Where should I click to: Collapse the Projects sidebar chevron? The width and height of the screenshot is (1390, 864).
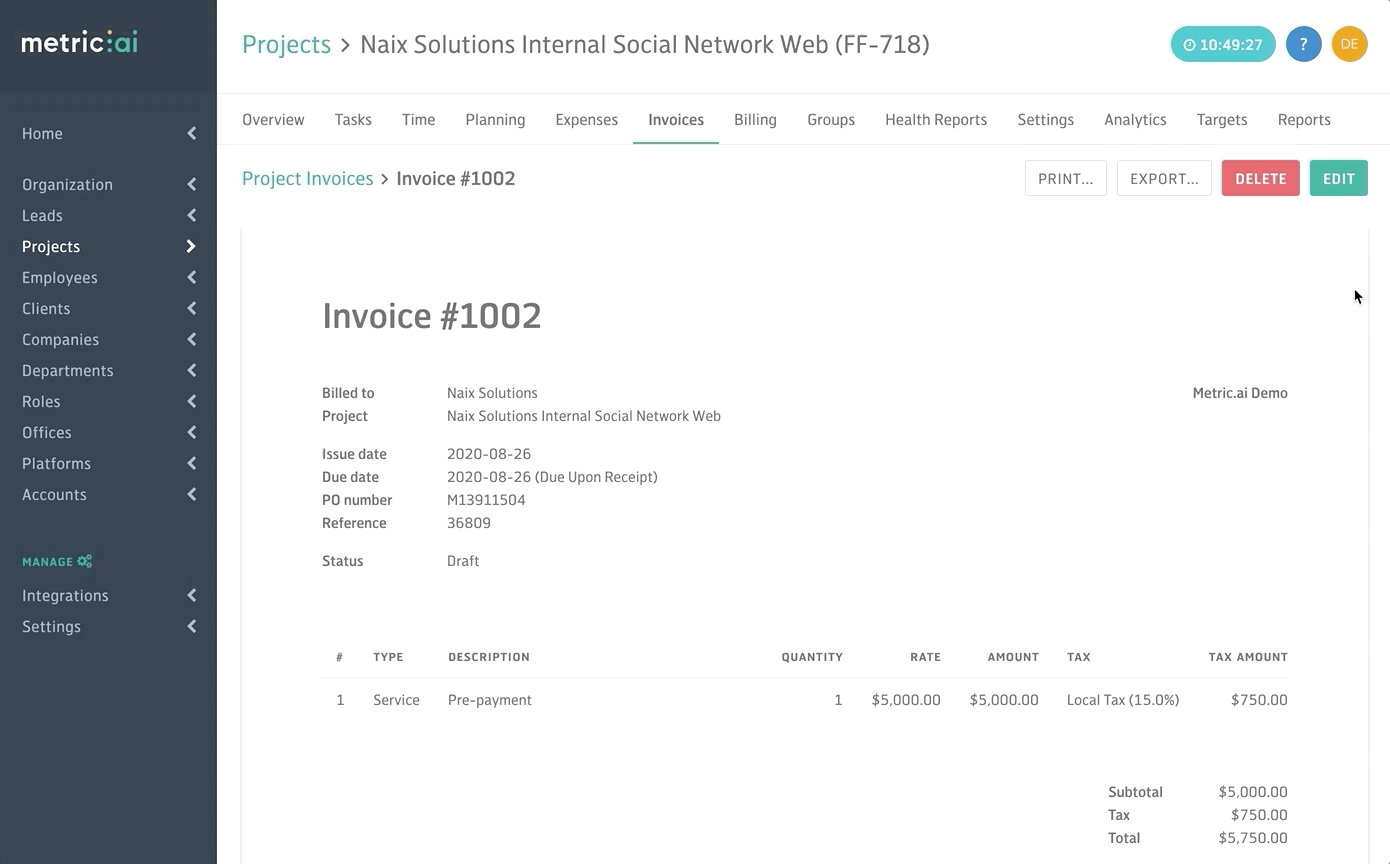[x=191, y=246]
